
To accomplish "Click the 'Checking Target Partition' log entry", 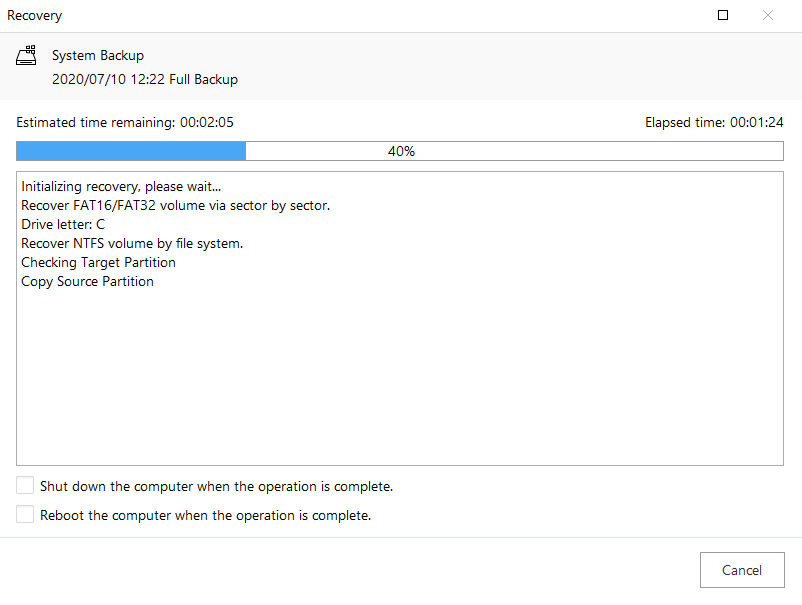I will click(x=98, y=262).
